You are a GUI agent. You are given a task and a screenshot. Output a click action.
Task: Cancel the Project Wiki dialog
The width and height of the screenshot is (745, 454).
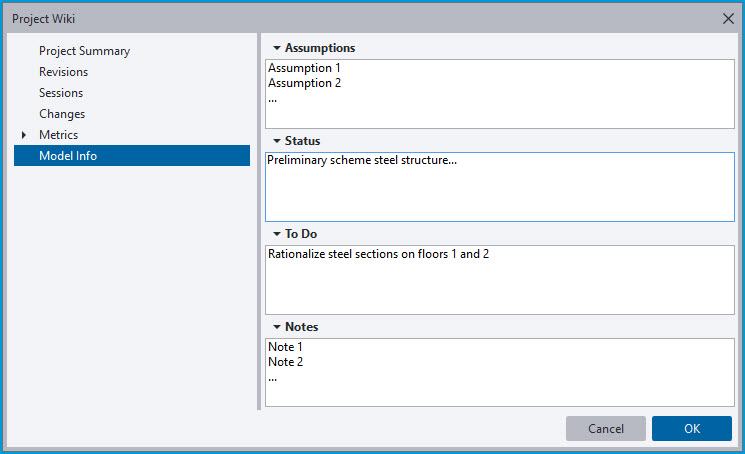tap(606, 428)
